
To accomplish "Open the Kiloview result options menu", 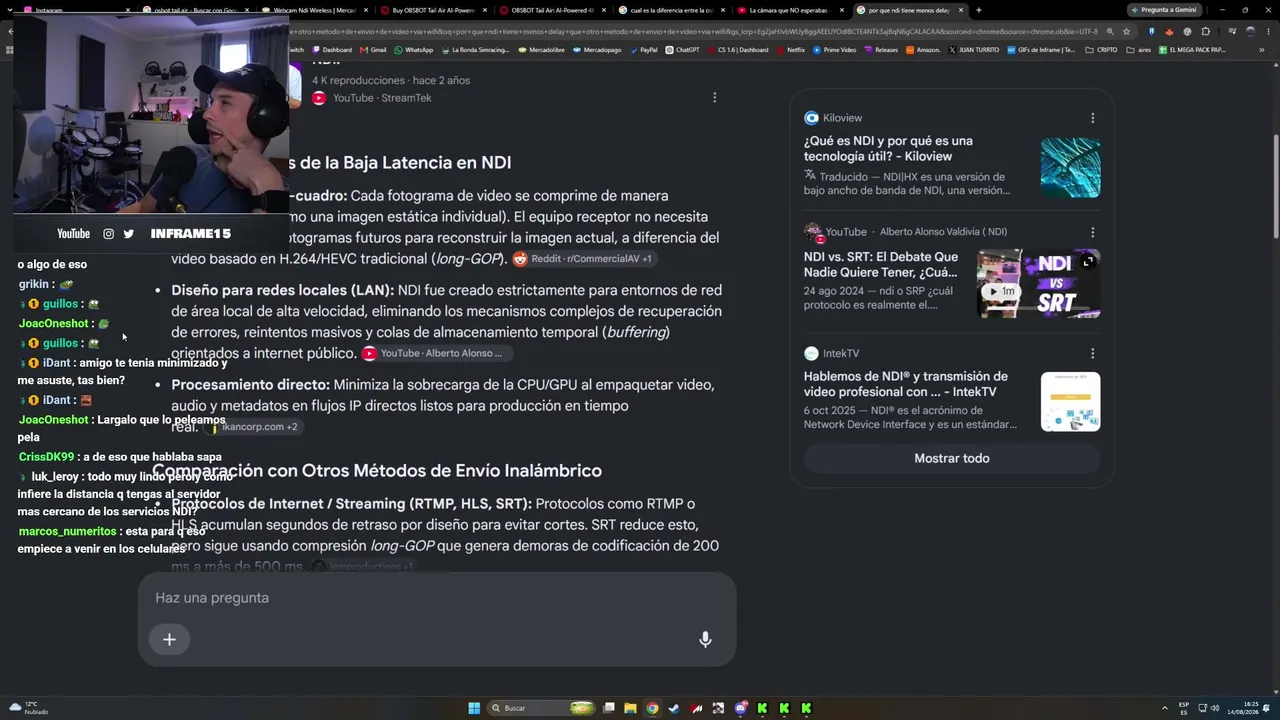I will 1092,118.
